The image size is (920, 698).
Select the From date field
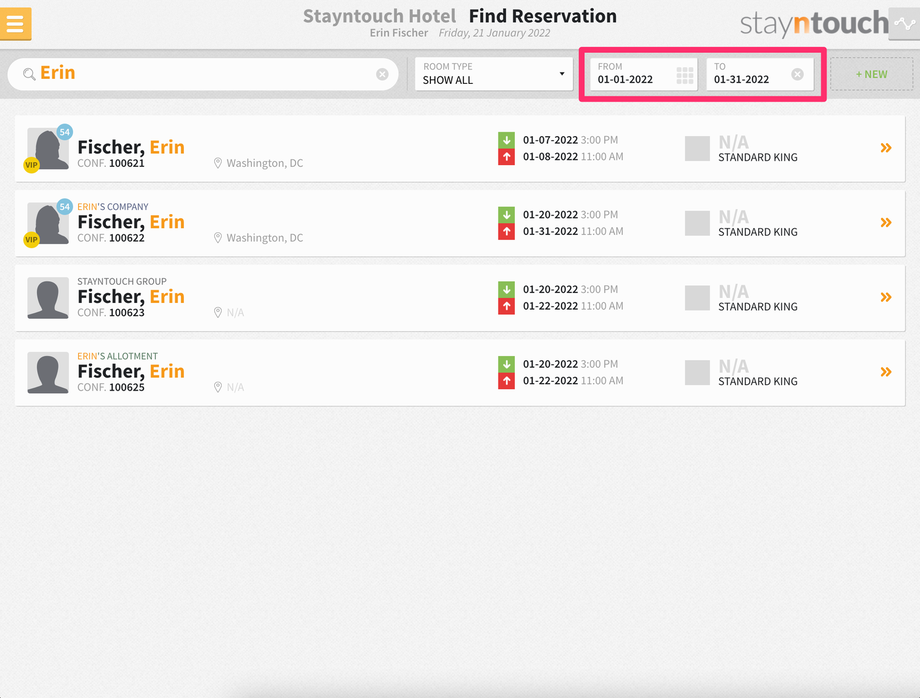click(644, 74)
